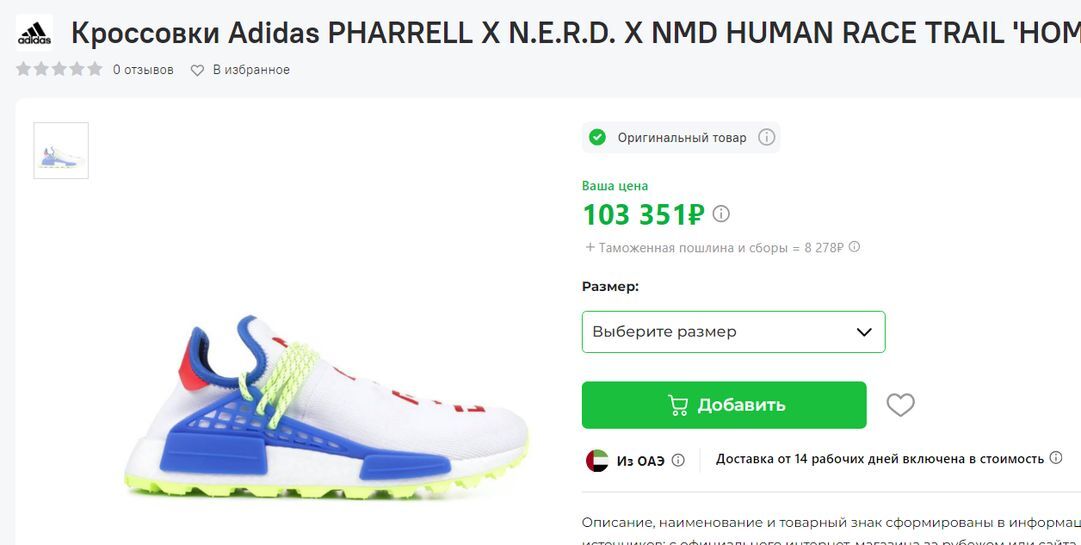Click the В избранное text link

(x=251, y=70)
